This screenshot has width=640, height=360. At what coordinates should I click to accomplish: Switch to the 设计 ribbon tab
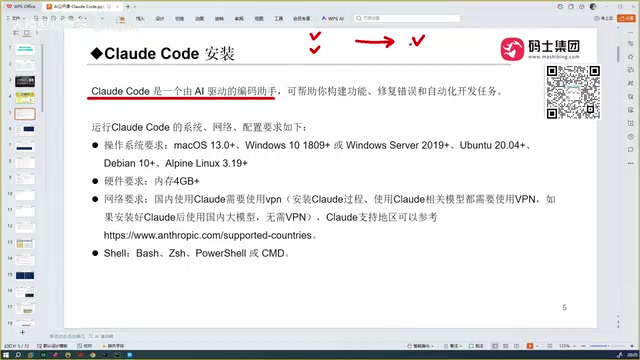coord(160,19)
